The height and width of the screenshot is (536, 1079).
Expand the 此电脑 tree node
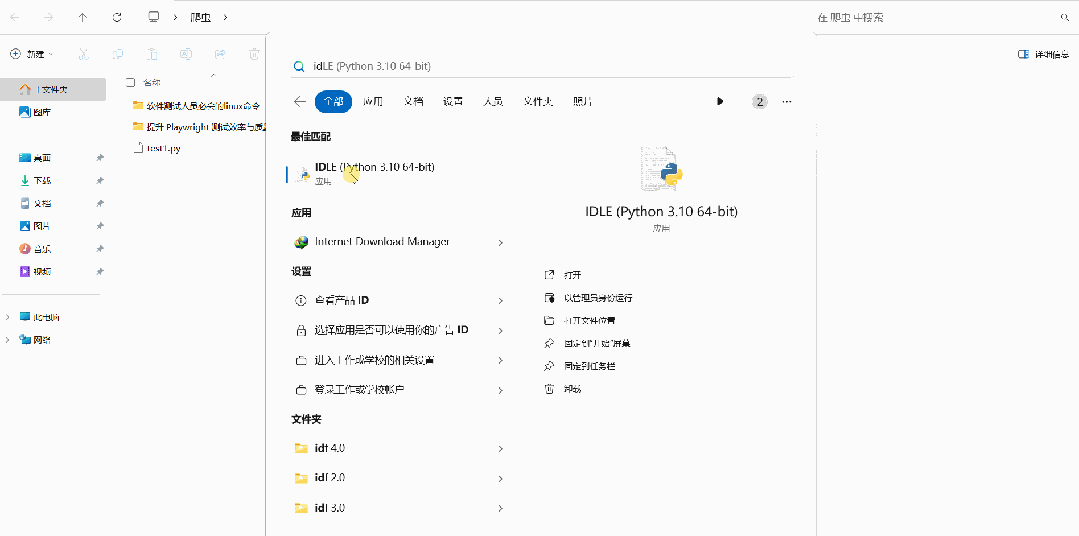pyautogui.click(x=8, y=317)
